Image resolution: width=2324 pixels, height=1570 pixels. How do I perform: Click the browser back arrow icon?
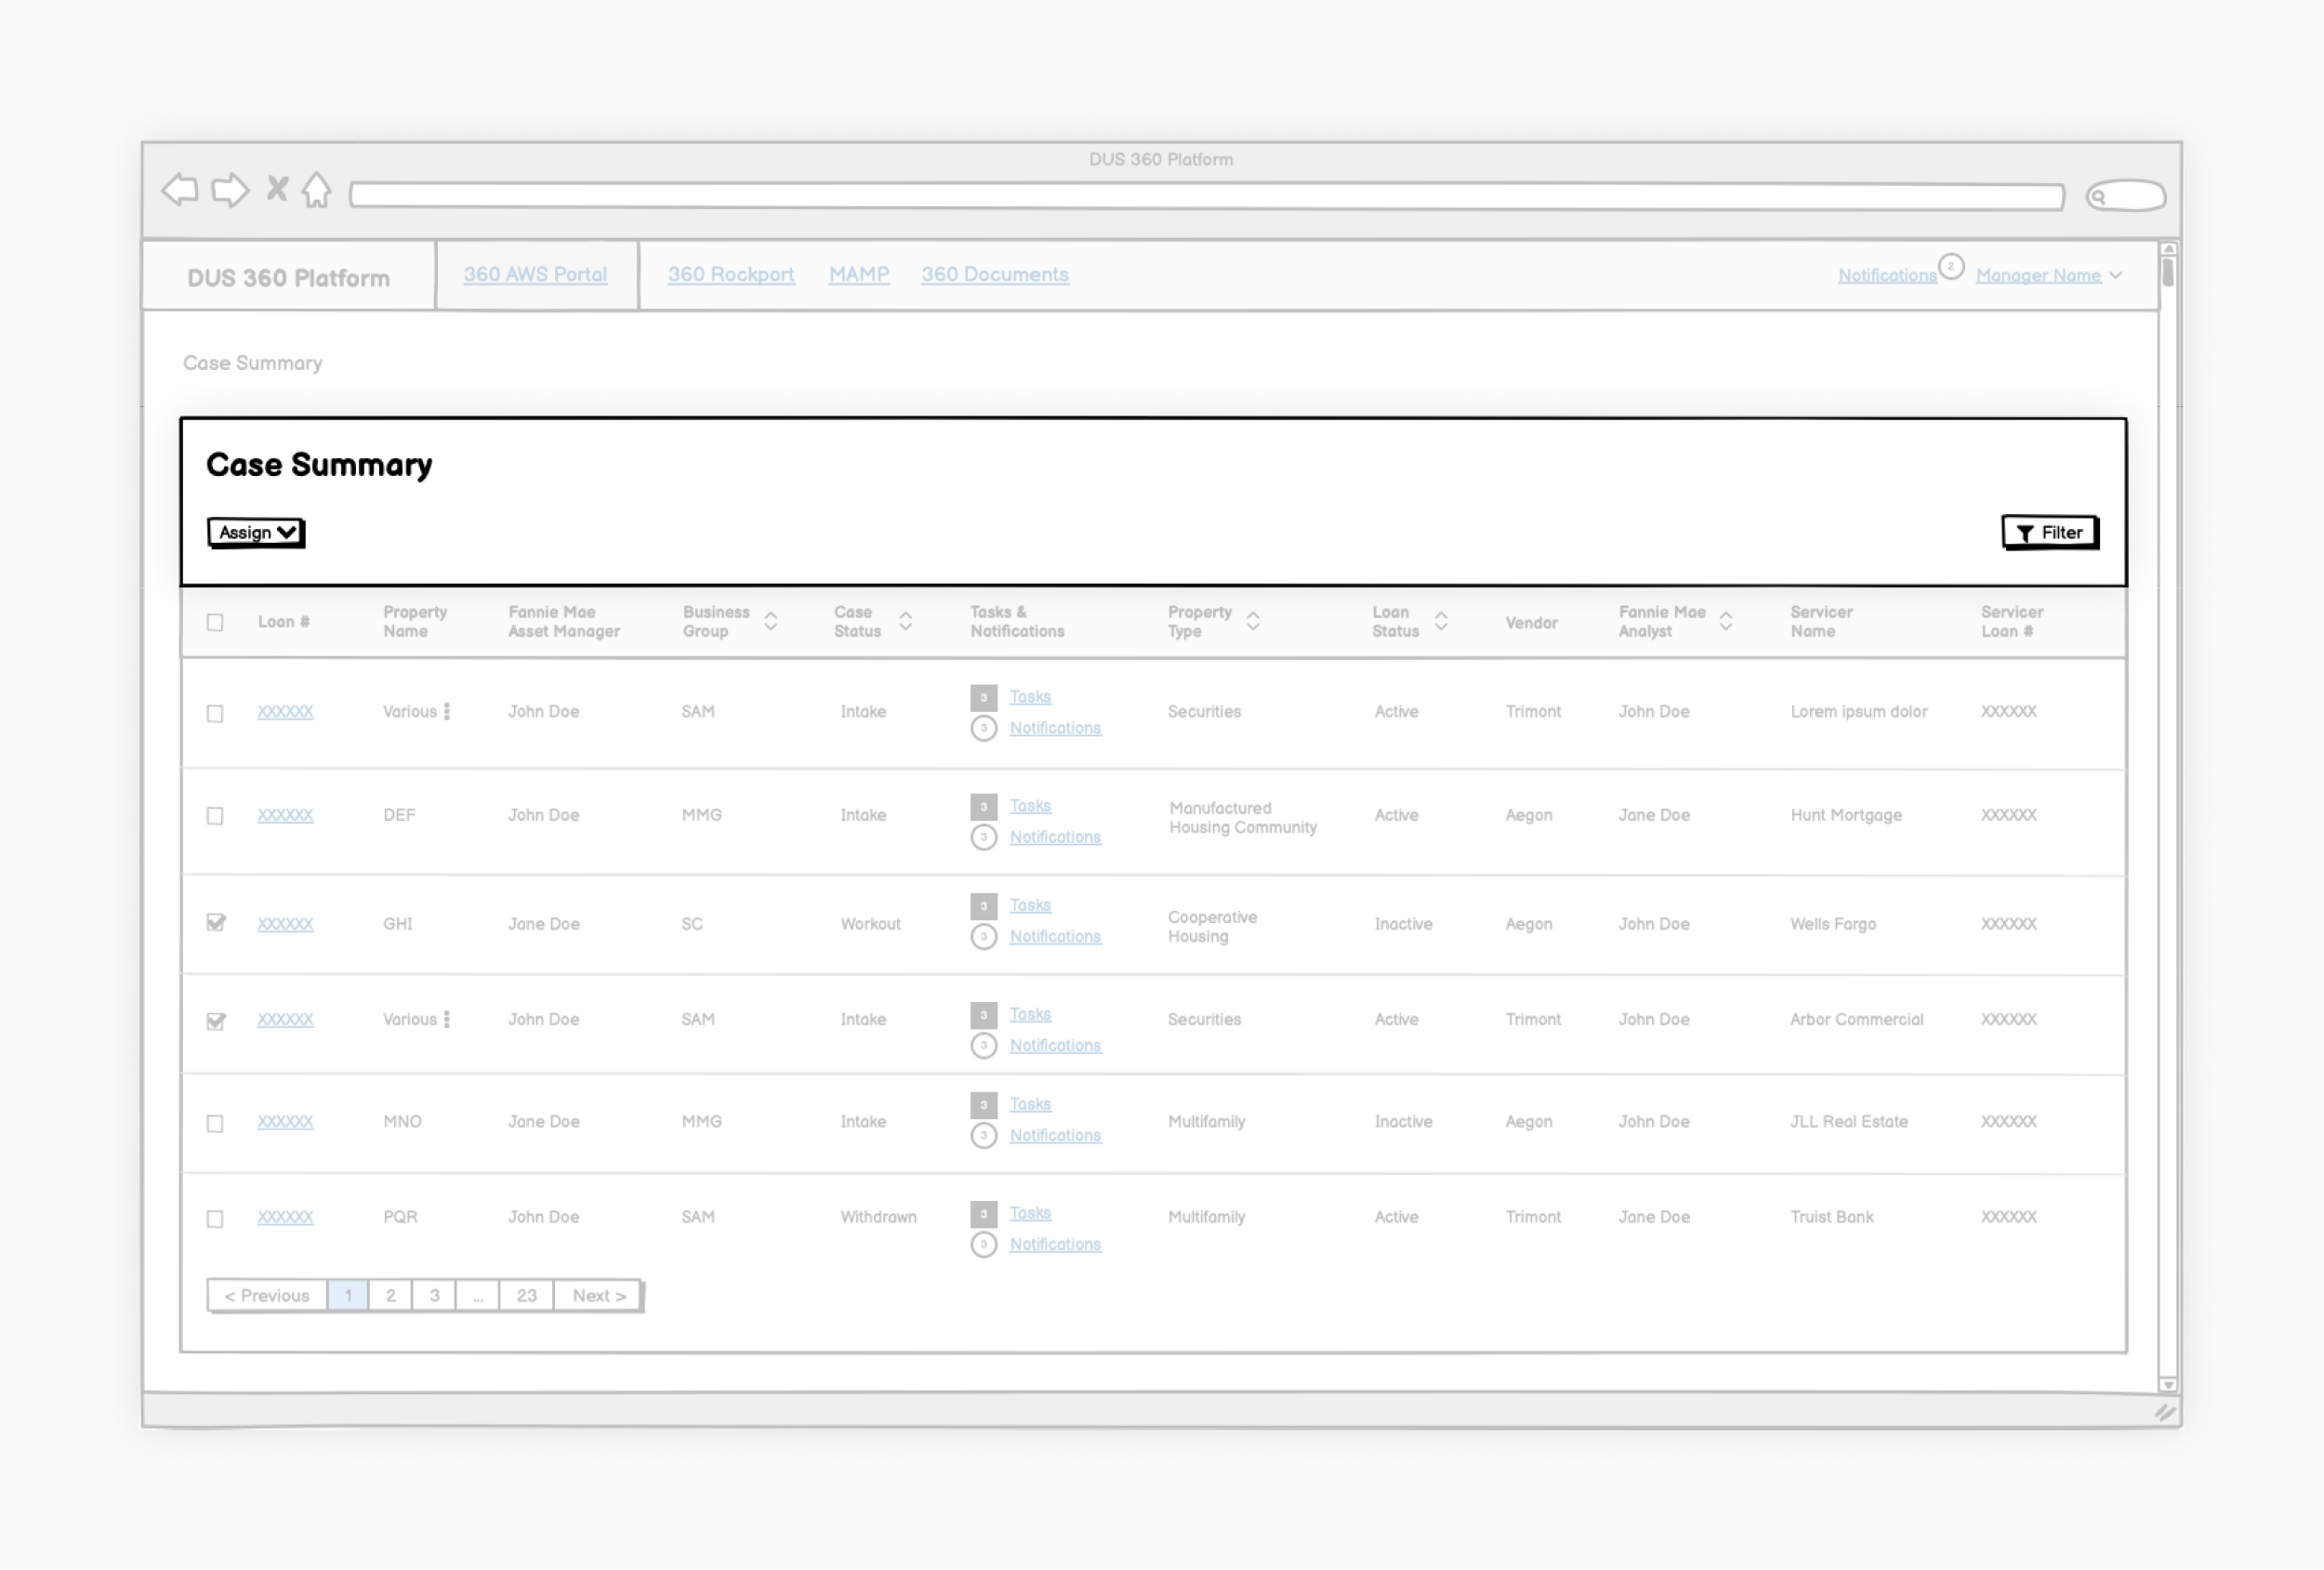(x=180, y=190)
